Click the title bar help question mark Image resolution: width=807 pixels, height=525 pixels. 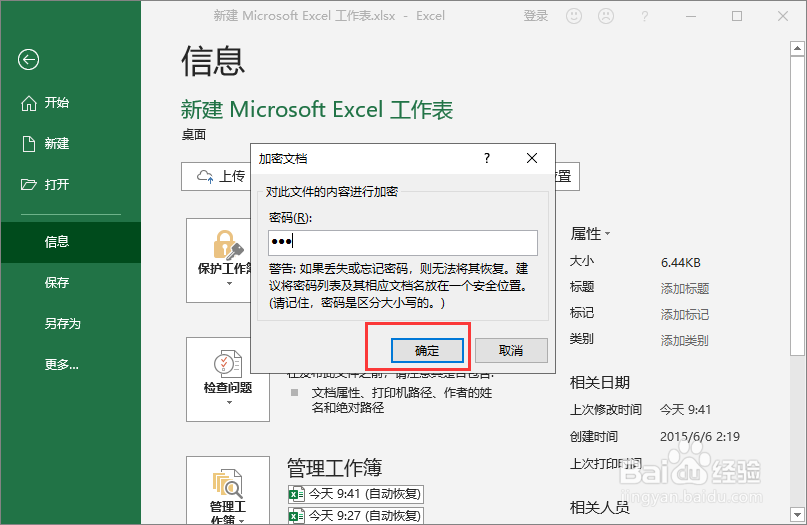point(644,16)
